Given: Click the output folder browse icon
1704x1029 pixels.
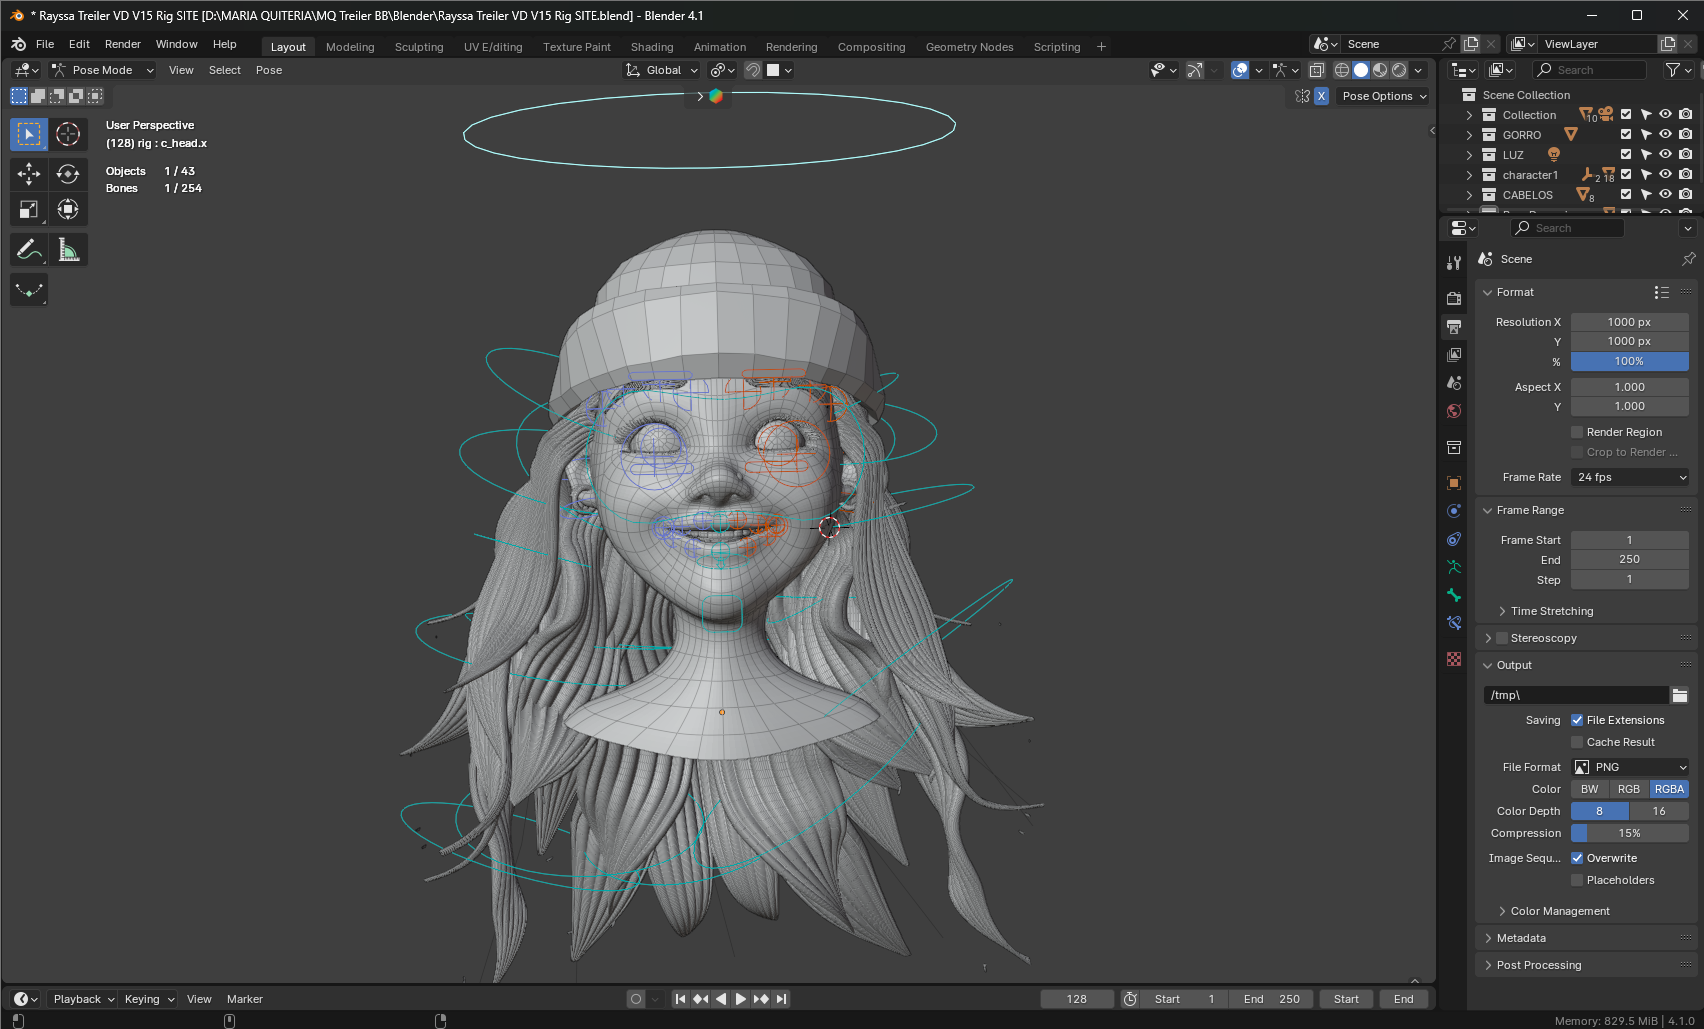Looking at the screenshot, I should pyautogui.click(x=1680, y=695).
